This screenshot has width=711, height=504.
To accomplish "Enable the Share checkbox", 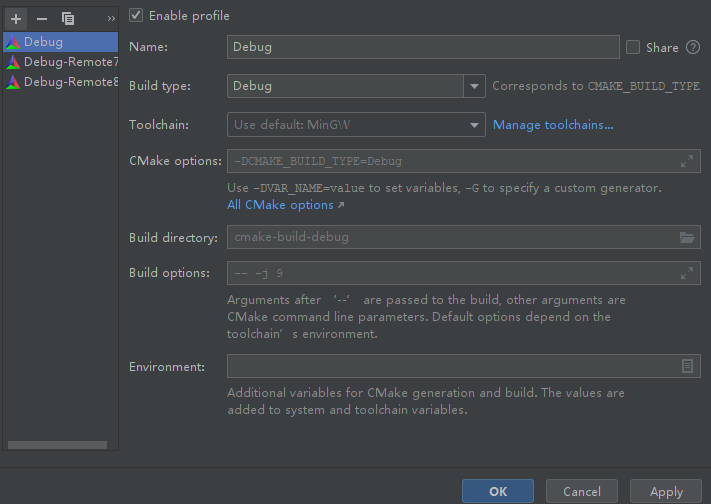I will pyautogui.click(x=633, y=47).
